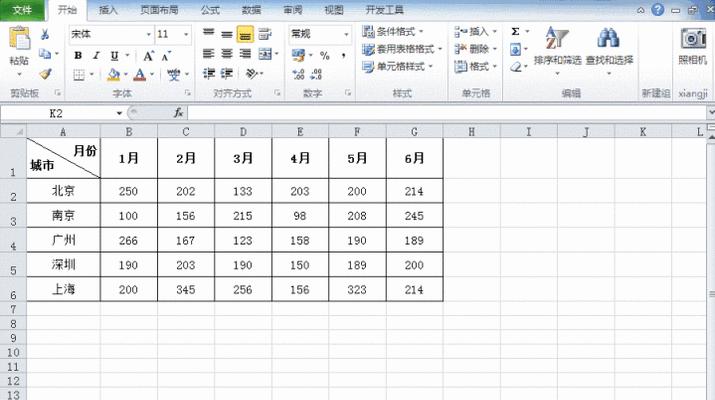Apply accounting number format
The width and height of the screenshot is (715, 400).
click(x=298, y=56)
